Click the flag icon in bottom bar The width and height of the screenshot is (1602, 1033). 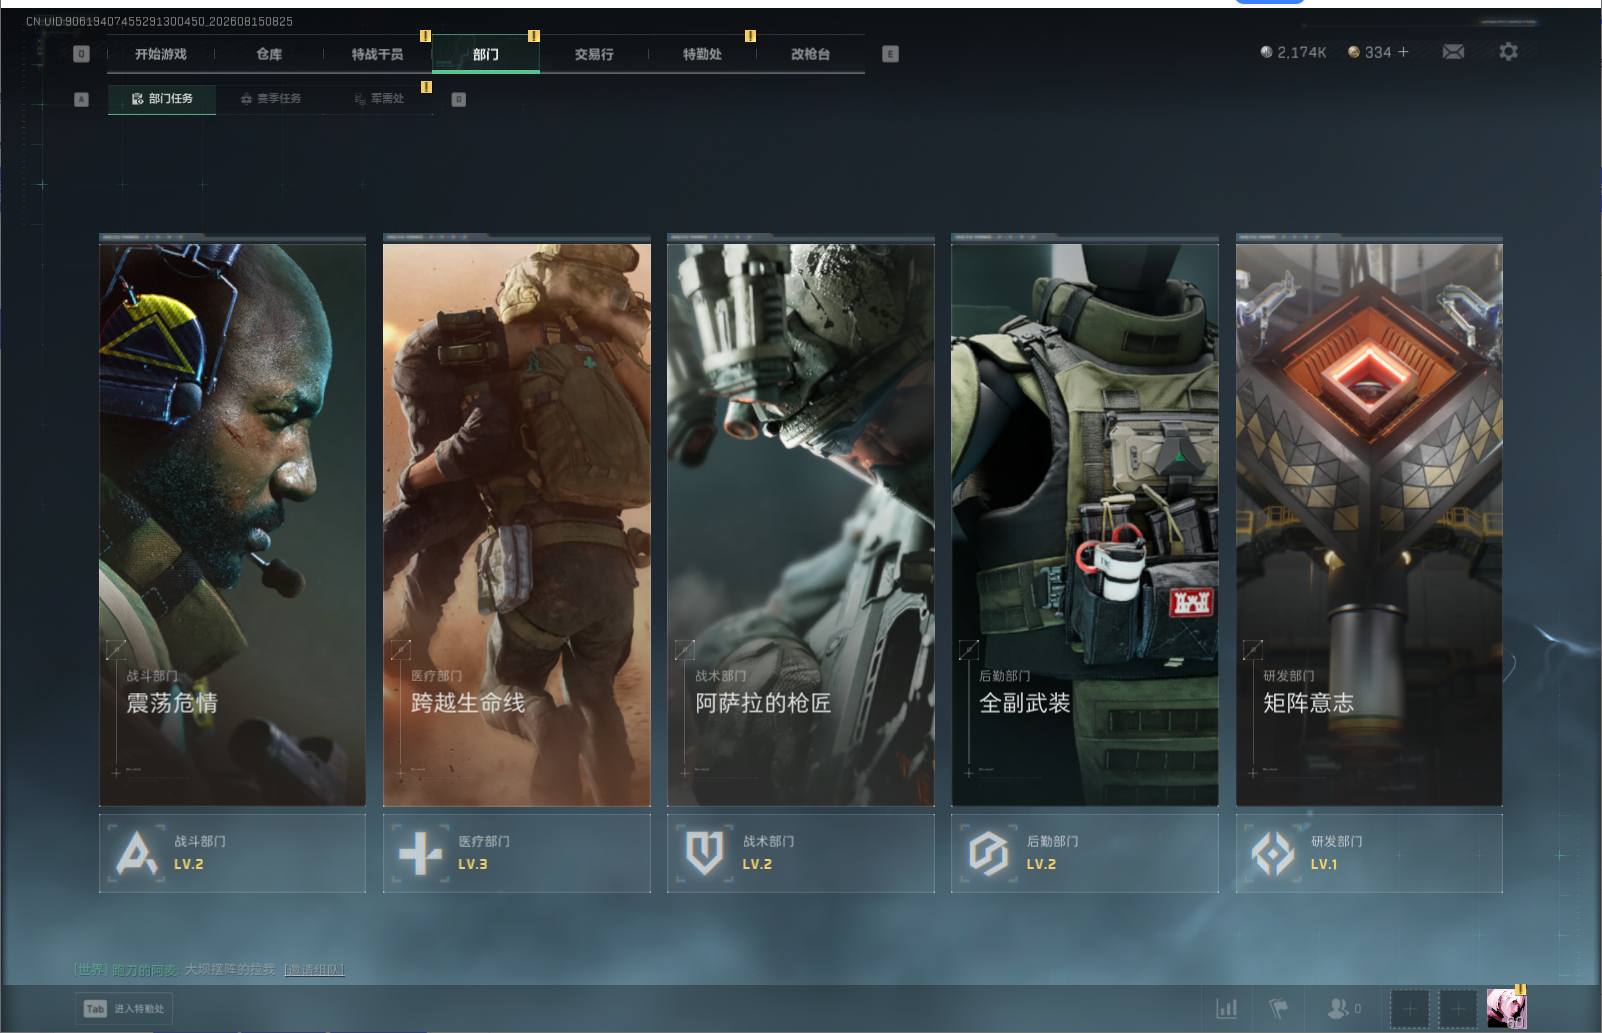(1279, 1008)
